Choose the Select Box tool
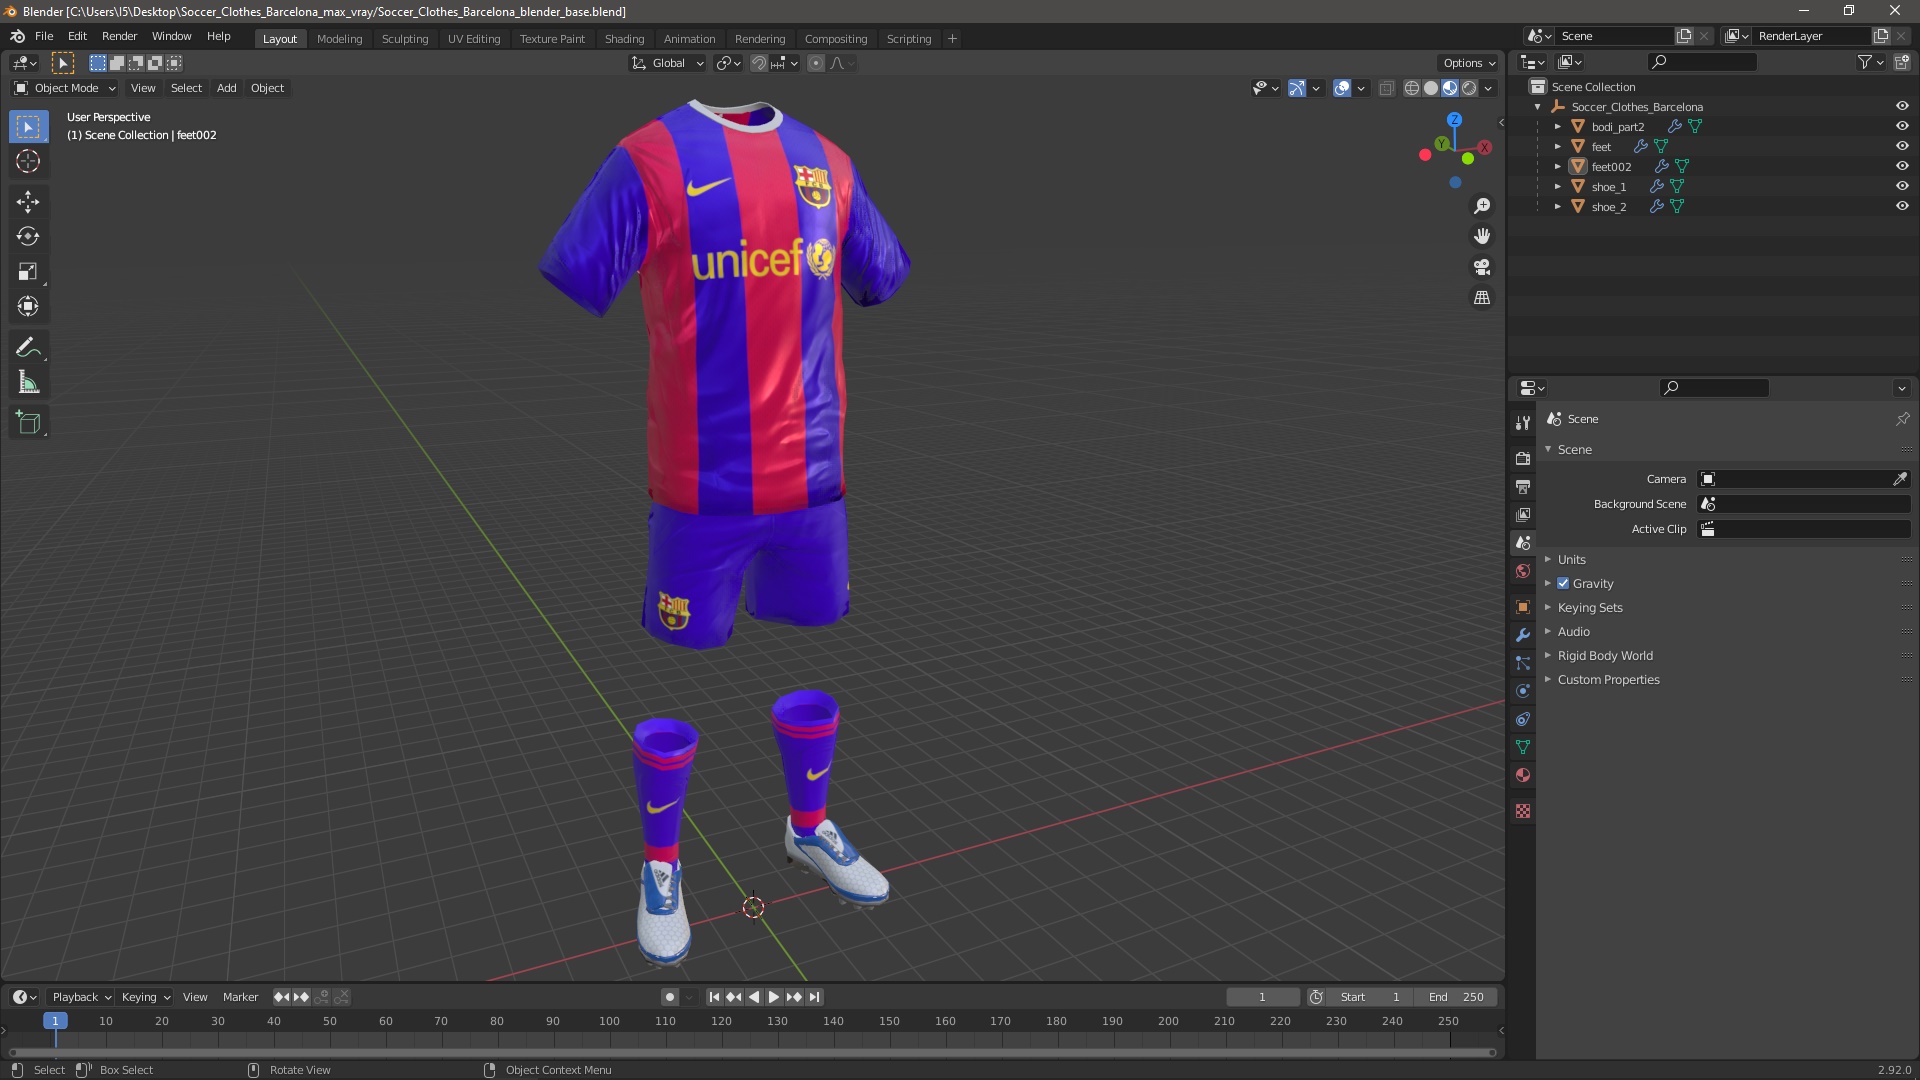The height and width of the screenshot is (1080, 1920). coord(28,127)
